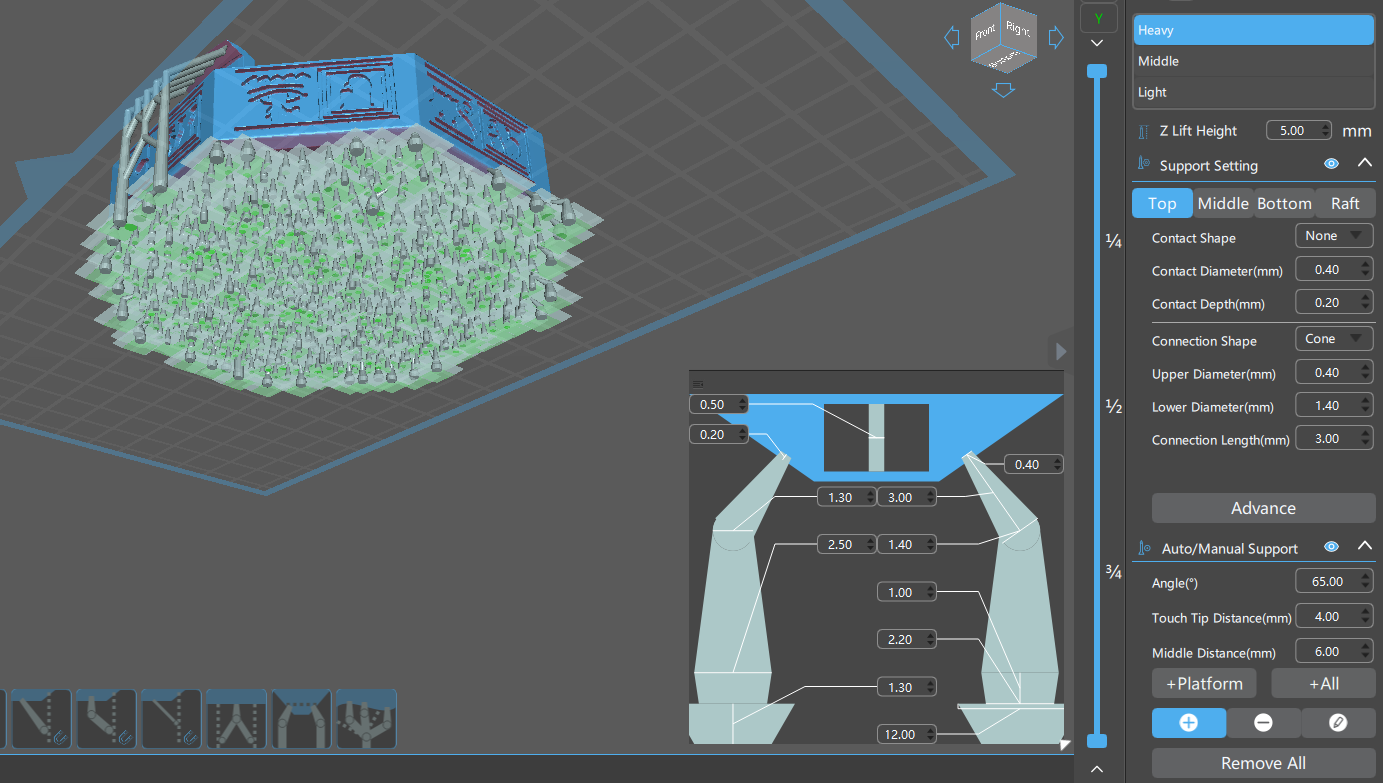Click Angle spinner arrows
This screenshot has height=783, width=1383.
coord(1366,581)
